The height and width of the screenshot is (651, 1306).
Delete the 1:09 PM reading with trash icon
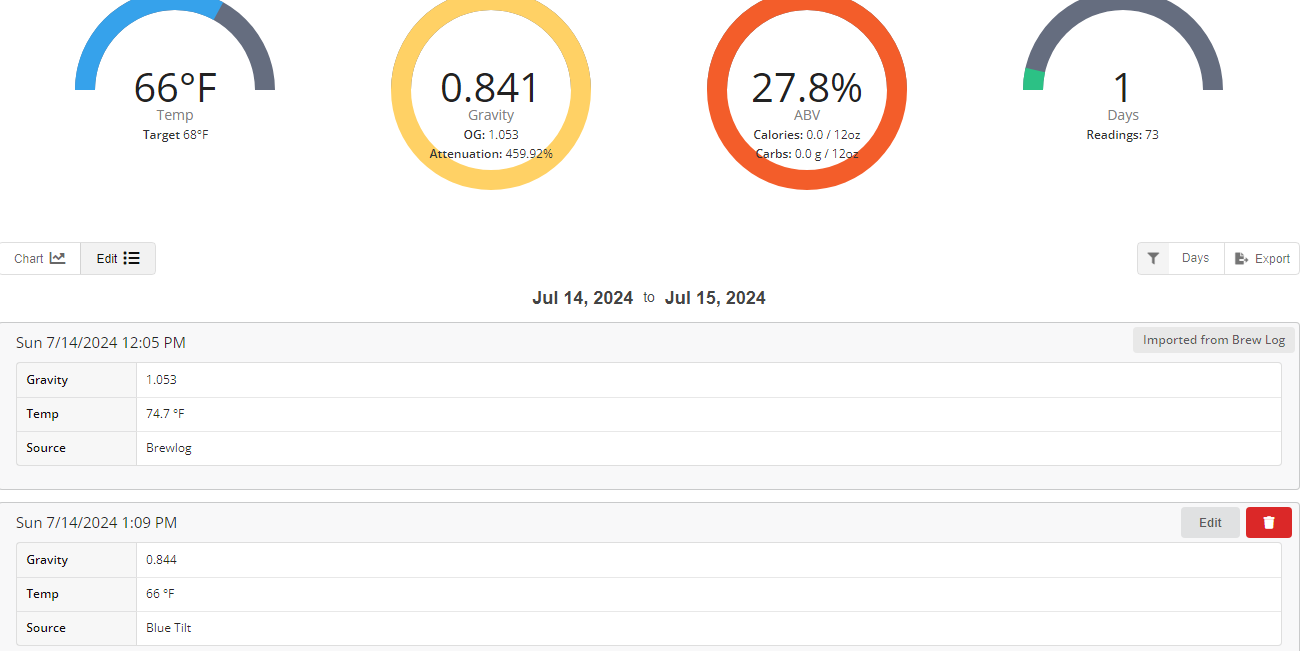coord(1268,522)
